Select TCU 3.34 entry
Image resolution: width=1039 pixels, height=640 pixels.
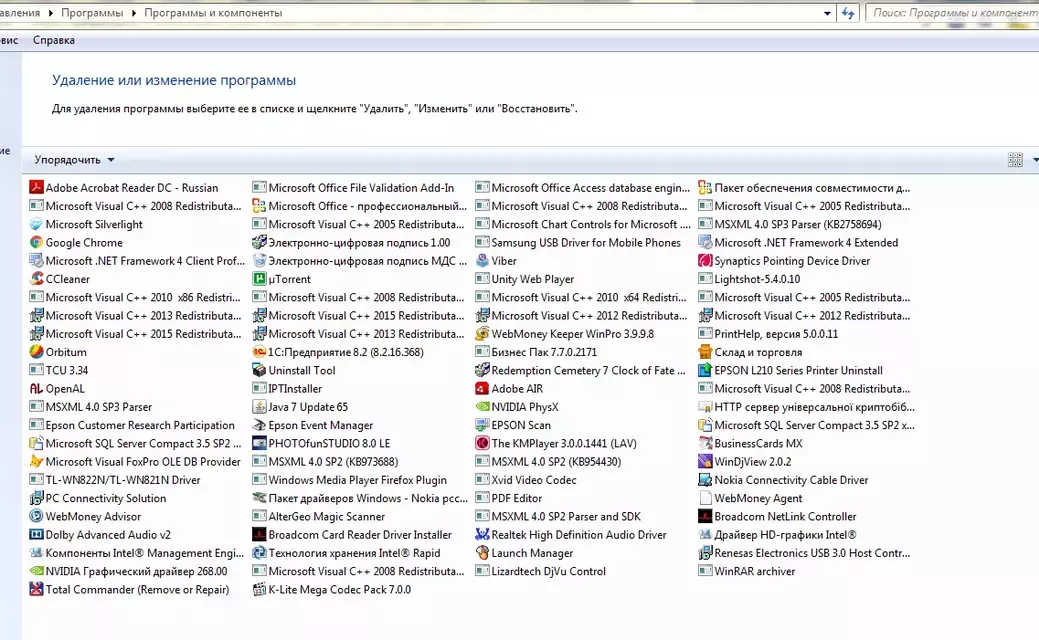coord(59,370)
